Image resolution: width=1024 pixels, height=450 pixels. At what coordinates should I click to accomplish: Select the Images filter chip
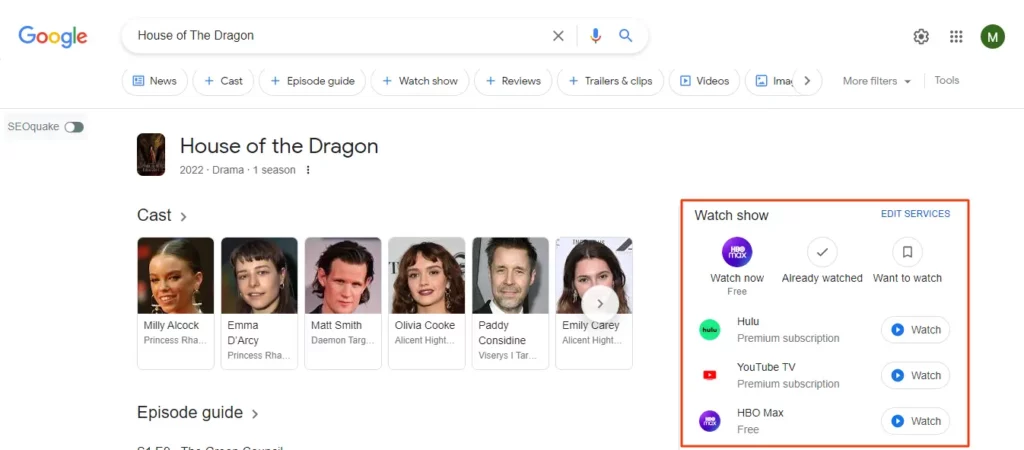tap(772, 81)
